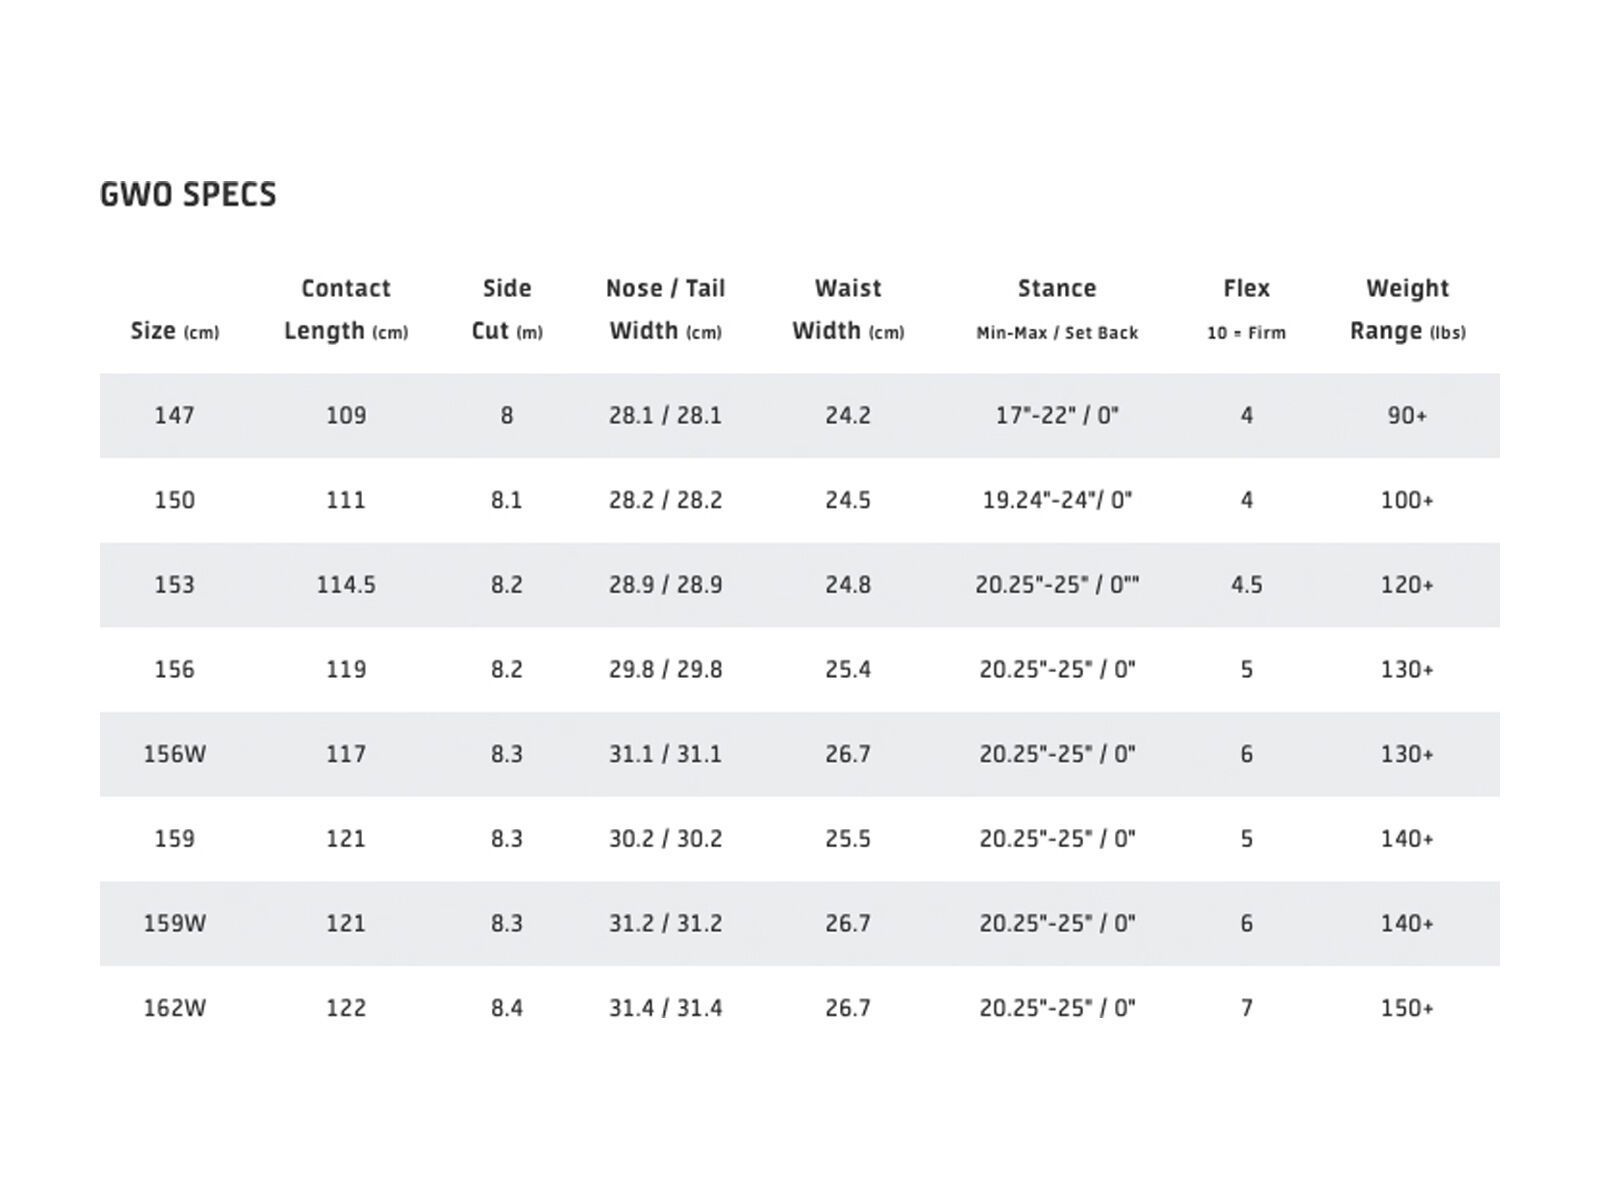Select the 28.1 / 28.1 width cell
The height and width of the screenshot is (1200, 1600).
(x=665, y=415)
